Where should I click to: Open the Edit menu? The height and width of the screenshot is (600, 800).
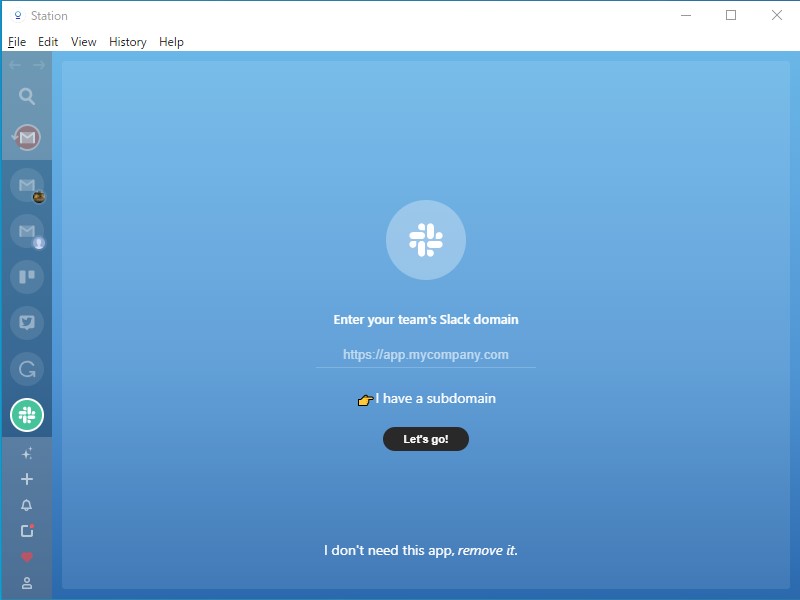pos(48,42)
